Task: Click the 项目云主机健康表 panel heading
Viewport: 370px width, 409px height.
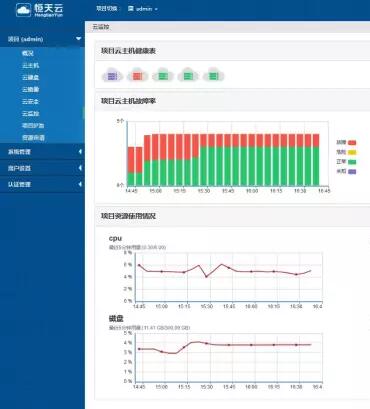Action: (x=128, y=51)
